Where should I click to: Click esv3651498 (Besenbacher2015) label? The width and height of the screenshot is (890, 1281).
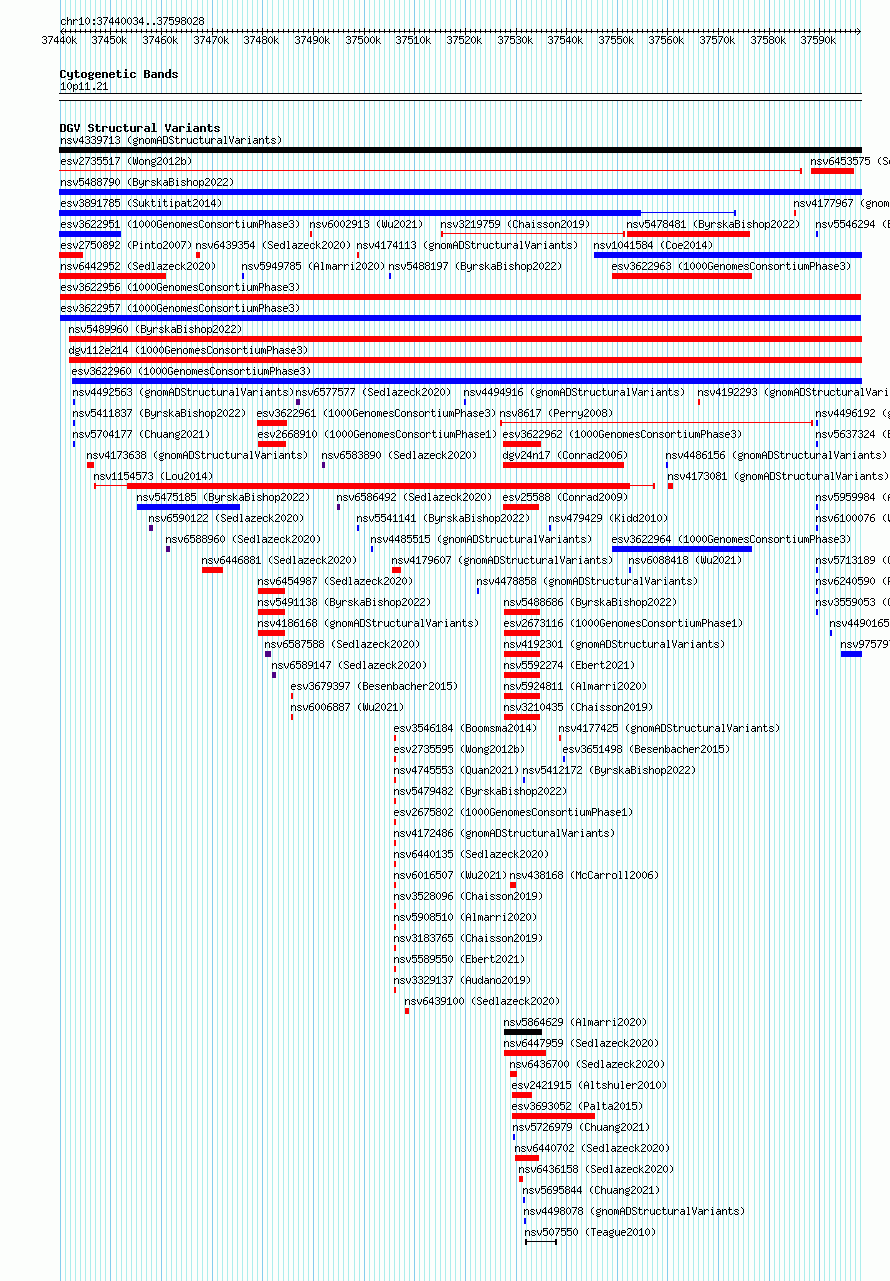(646, 749)
